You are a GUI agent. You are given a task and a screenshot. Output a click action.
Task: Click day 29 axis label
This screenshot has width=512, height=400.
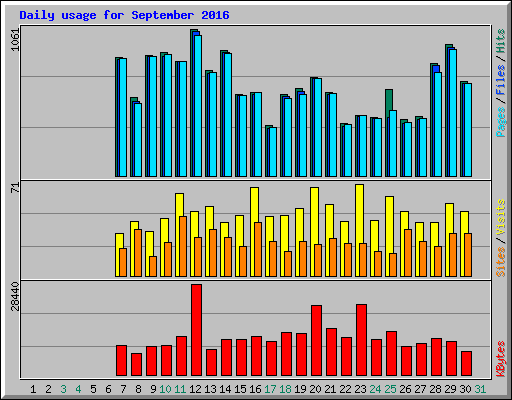point(450,389)
